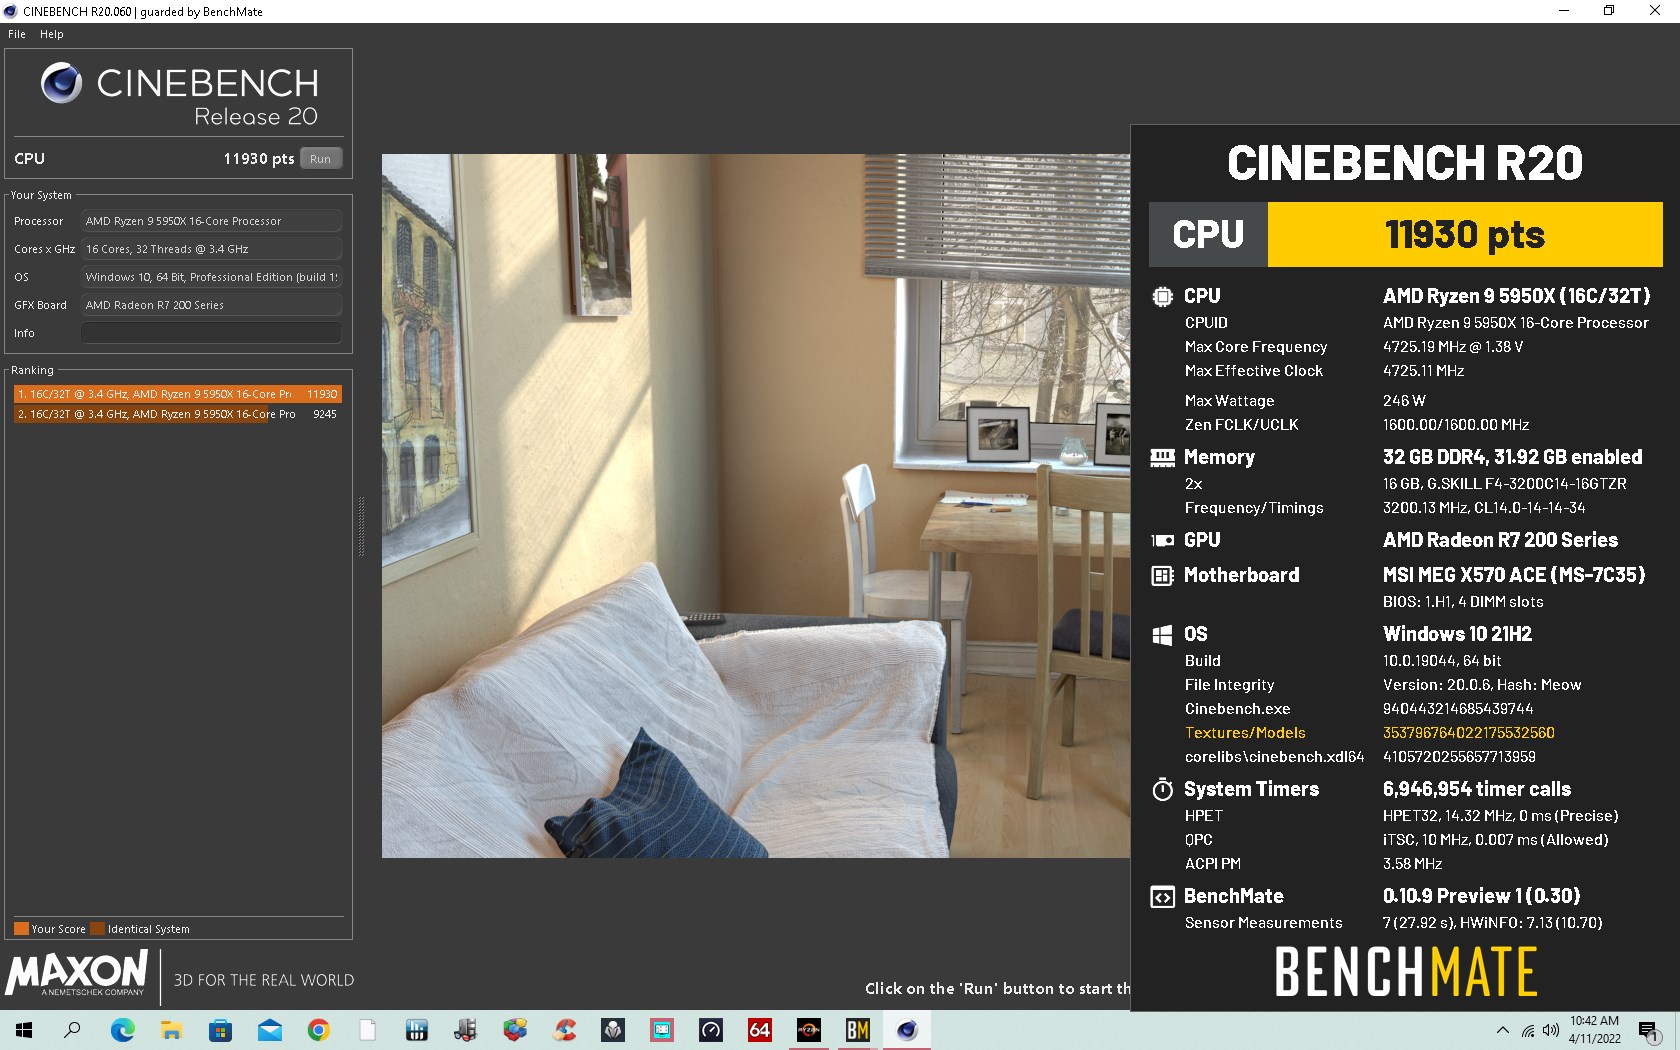Open the Wi-Fi network tray icon
This screenshot has height=1050, width=1680.
(1528, 1030)
